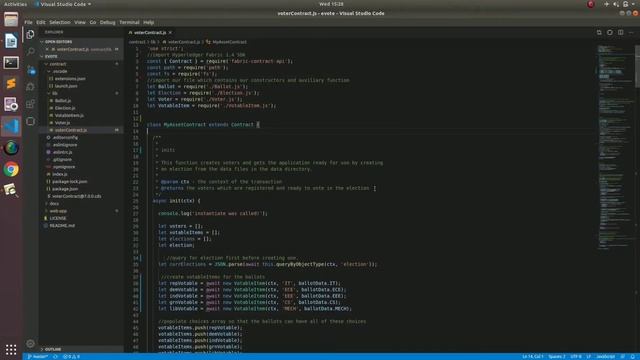
Task: Click the clock in the top bar
Action: 331,4
